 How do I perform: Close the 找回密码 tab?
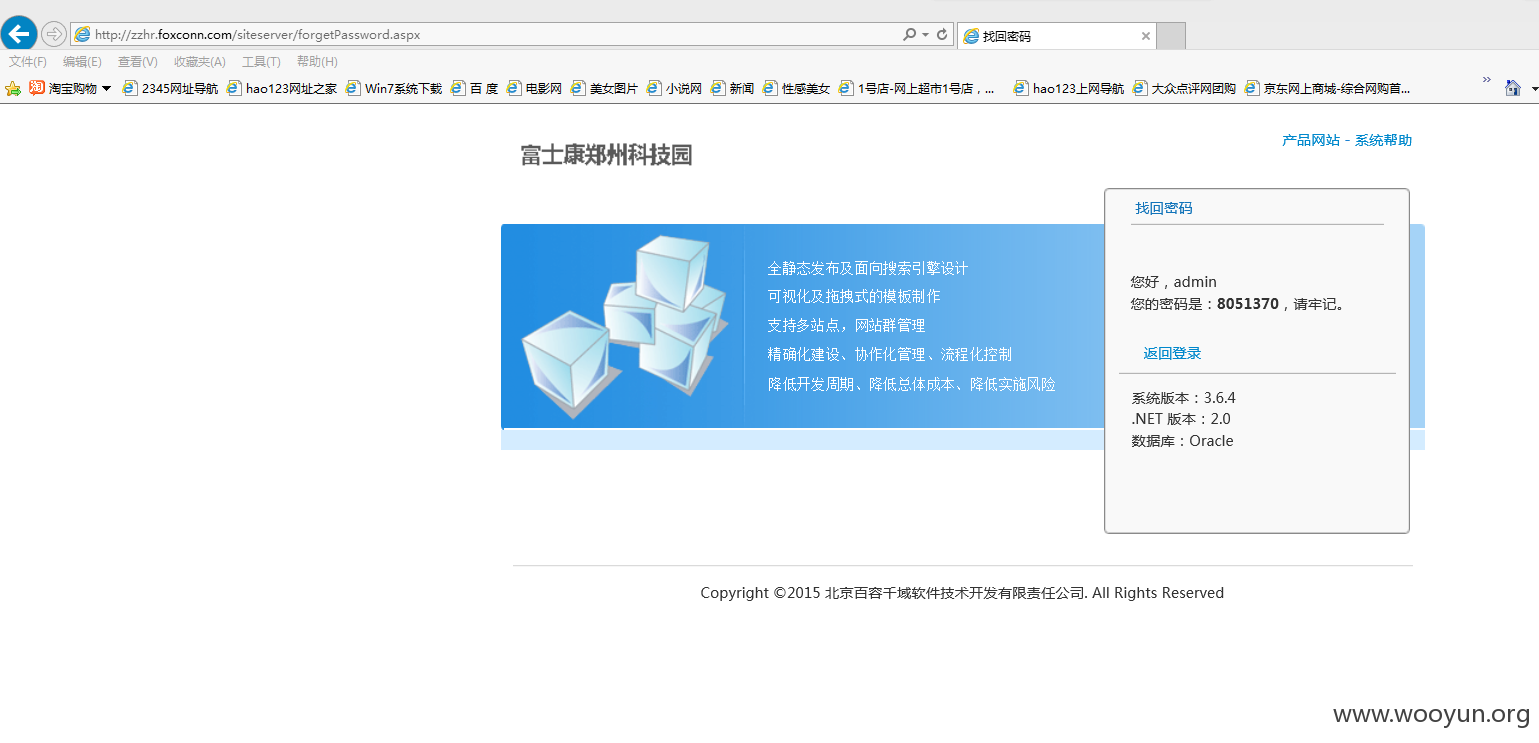pos(1146,36)
